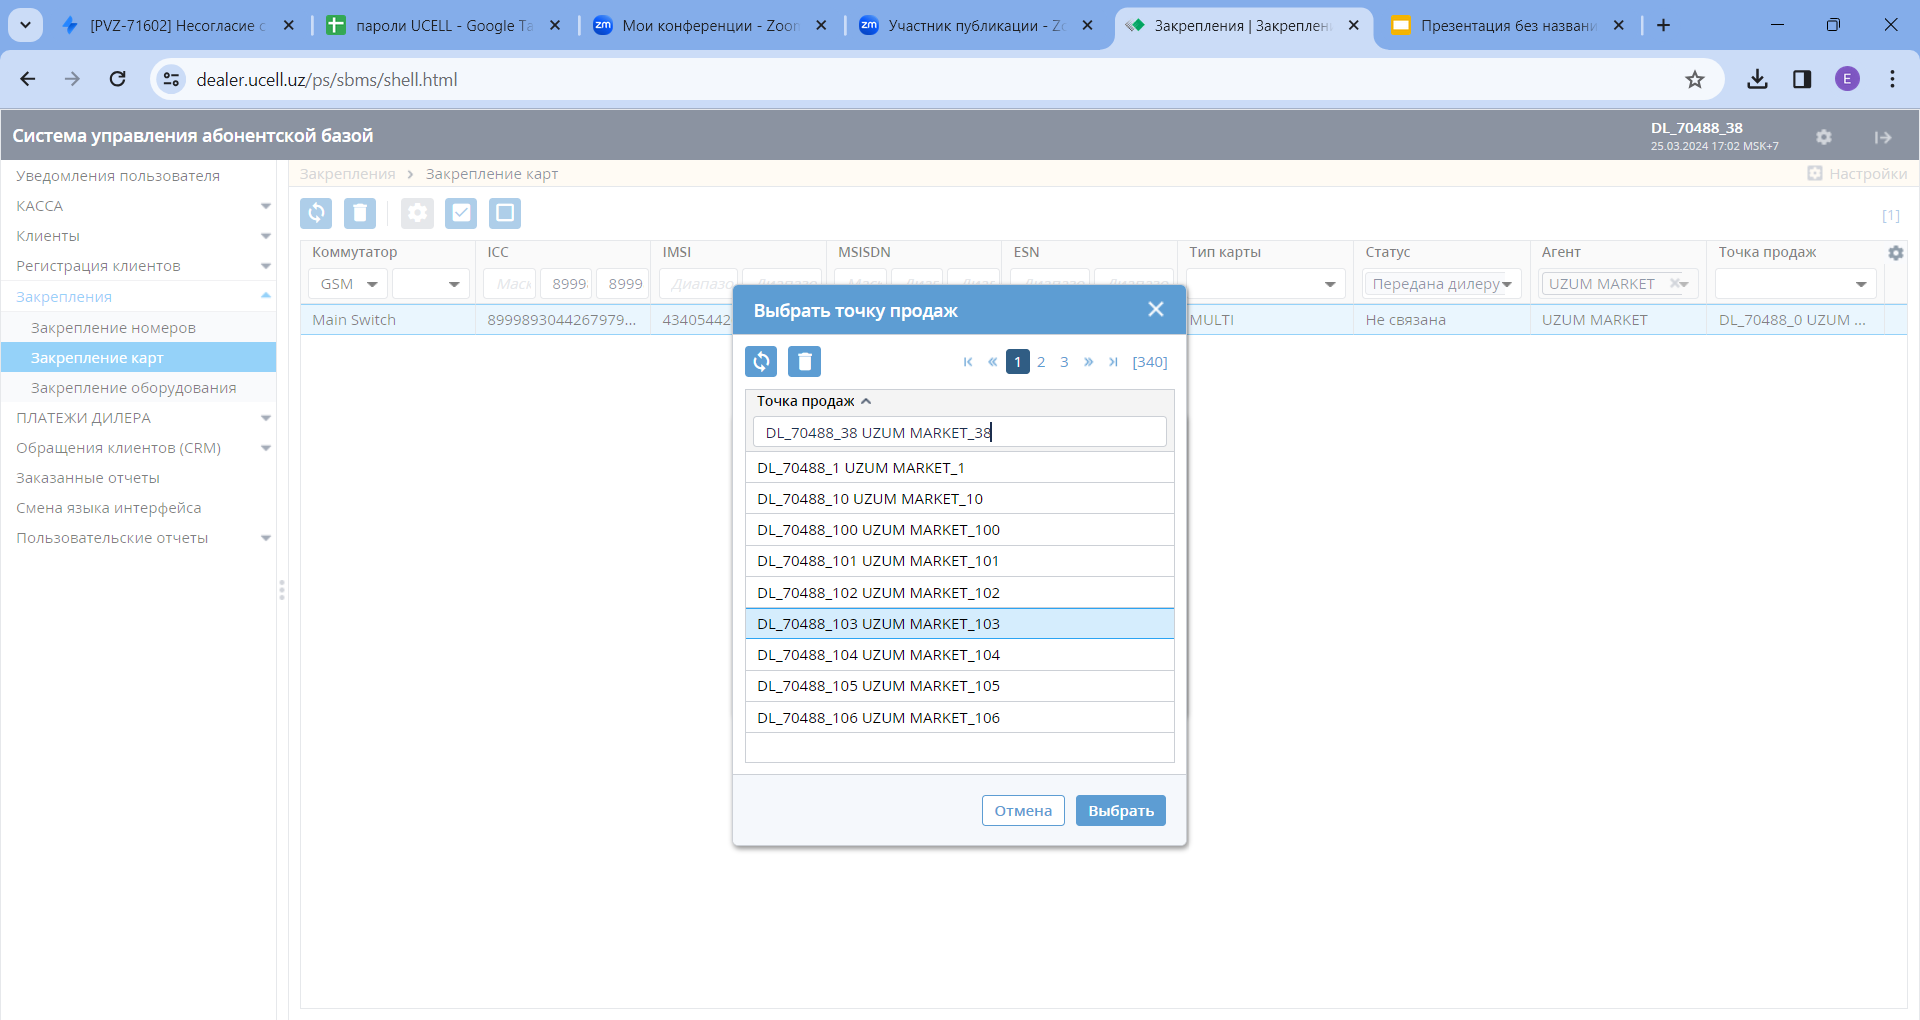Select all rows with checkmark toolbar icon
The width and height of the screenshot is (1920, 1020).
pyautogui.click(x=461, y=213)
